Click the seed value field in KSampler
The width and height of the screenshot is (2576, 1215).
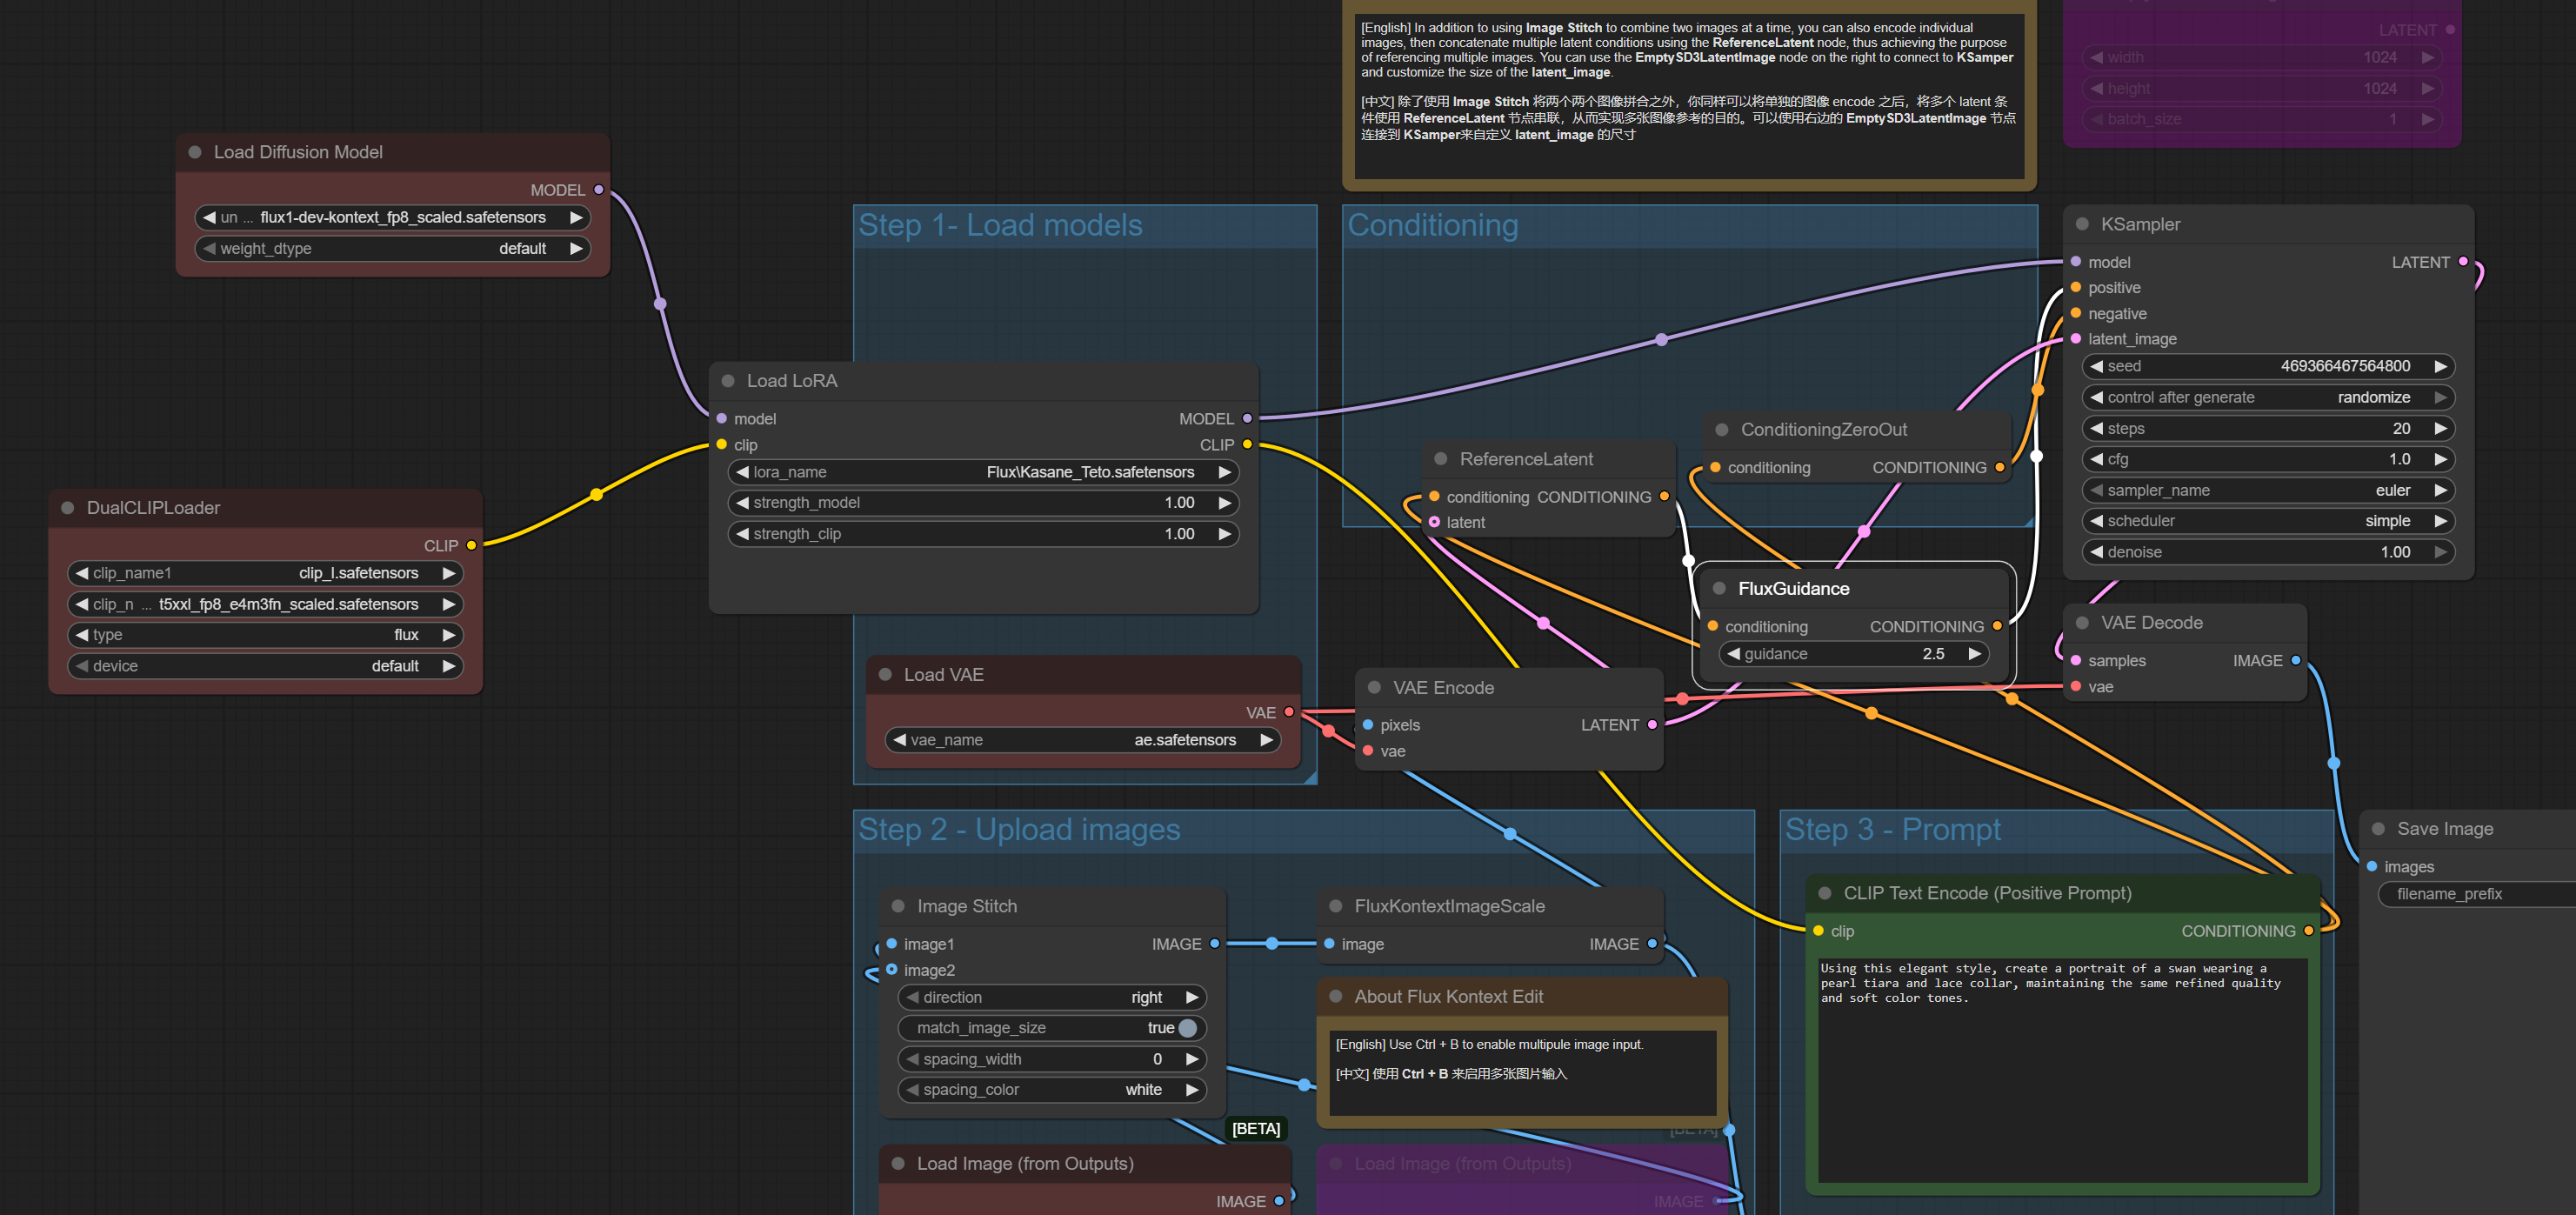tap(2268, 367)
